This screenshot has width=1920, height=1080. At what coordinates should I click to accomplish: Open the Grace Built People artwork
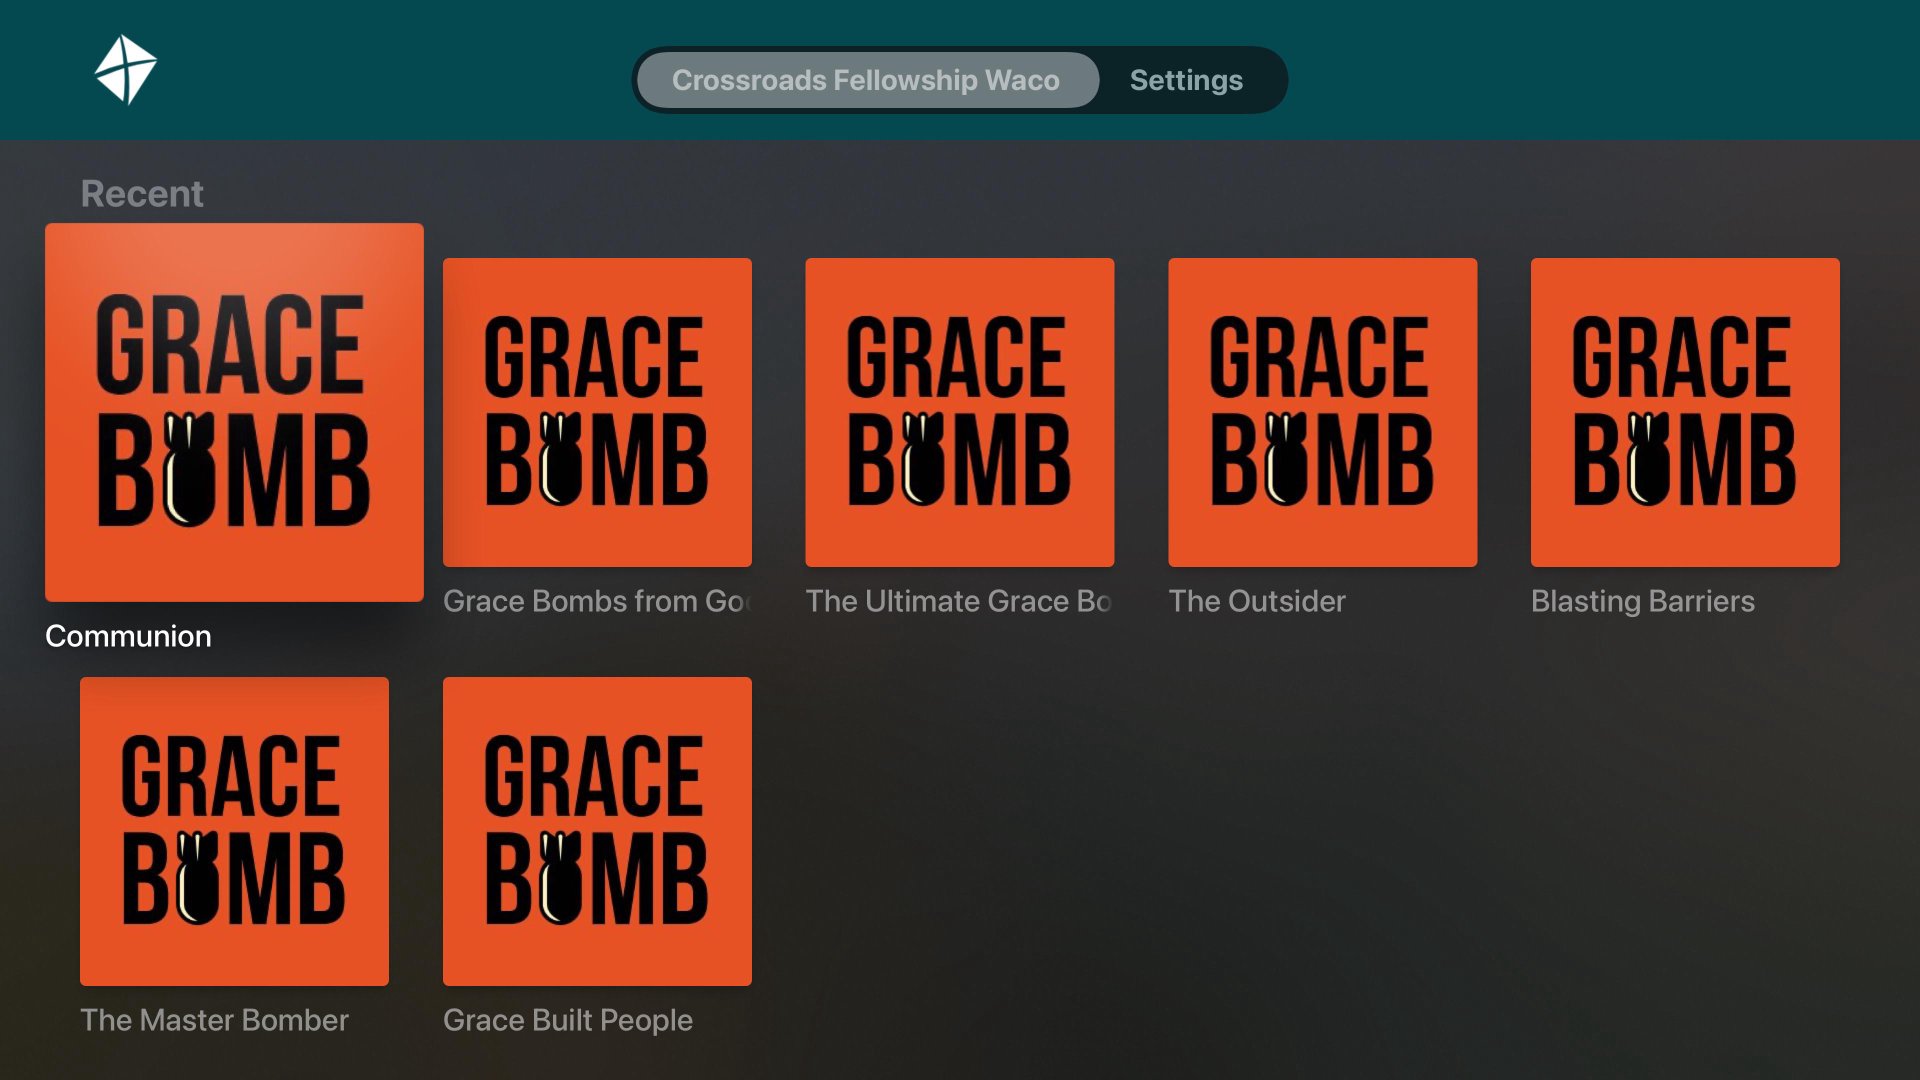click(597, 831)
